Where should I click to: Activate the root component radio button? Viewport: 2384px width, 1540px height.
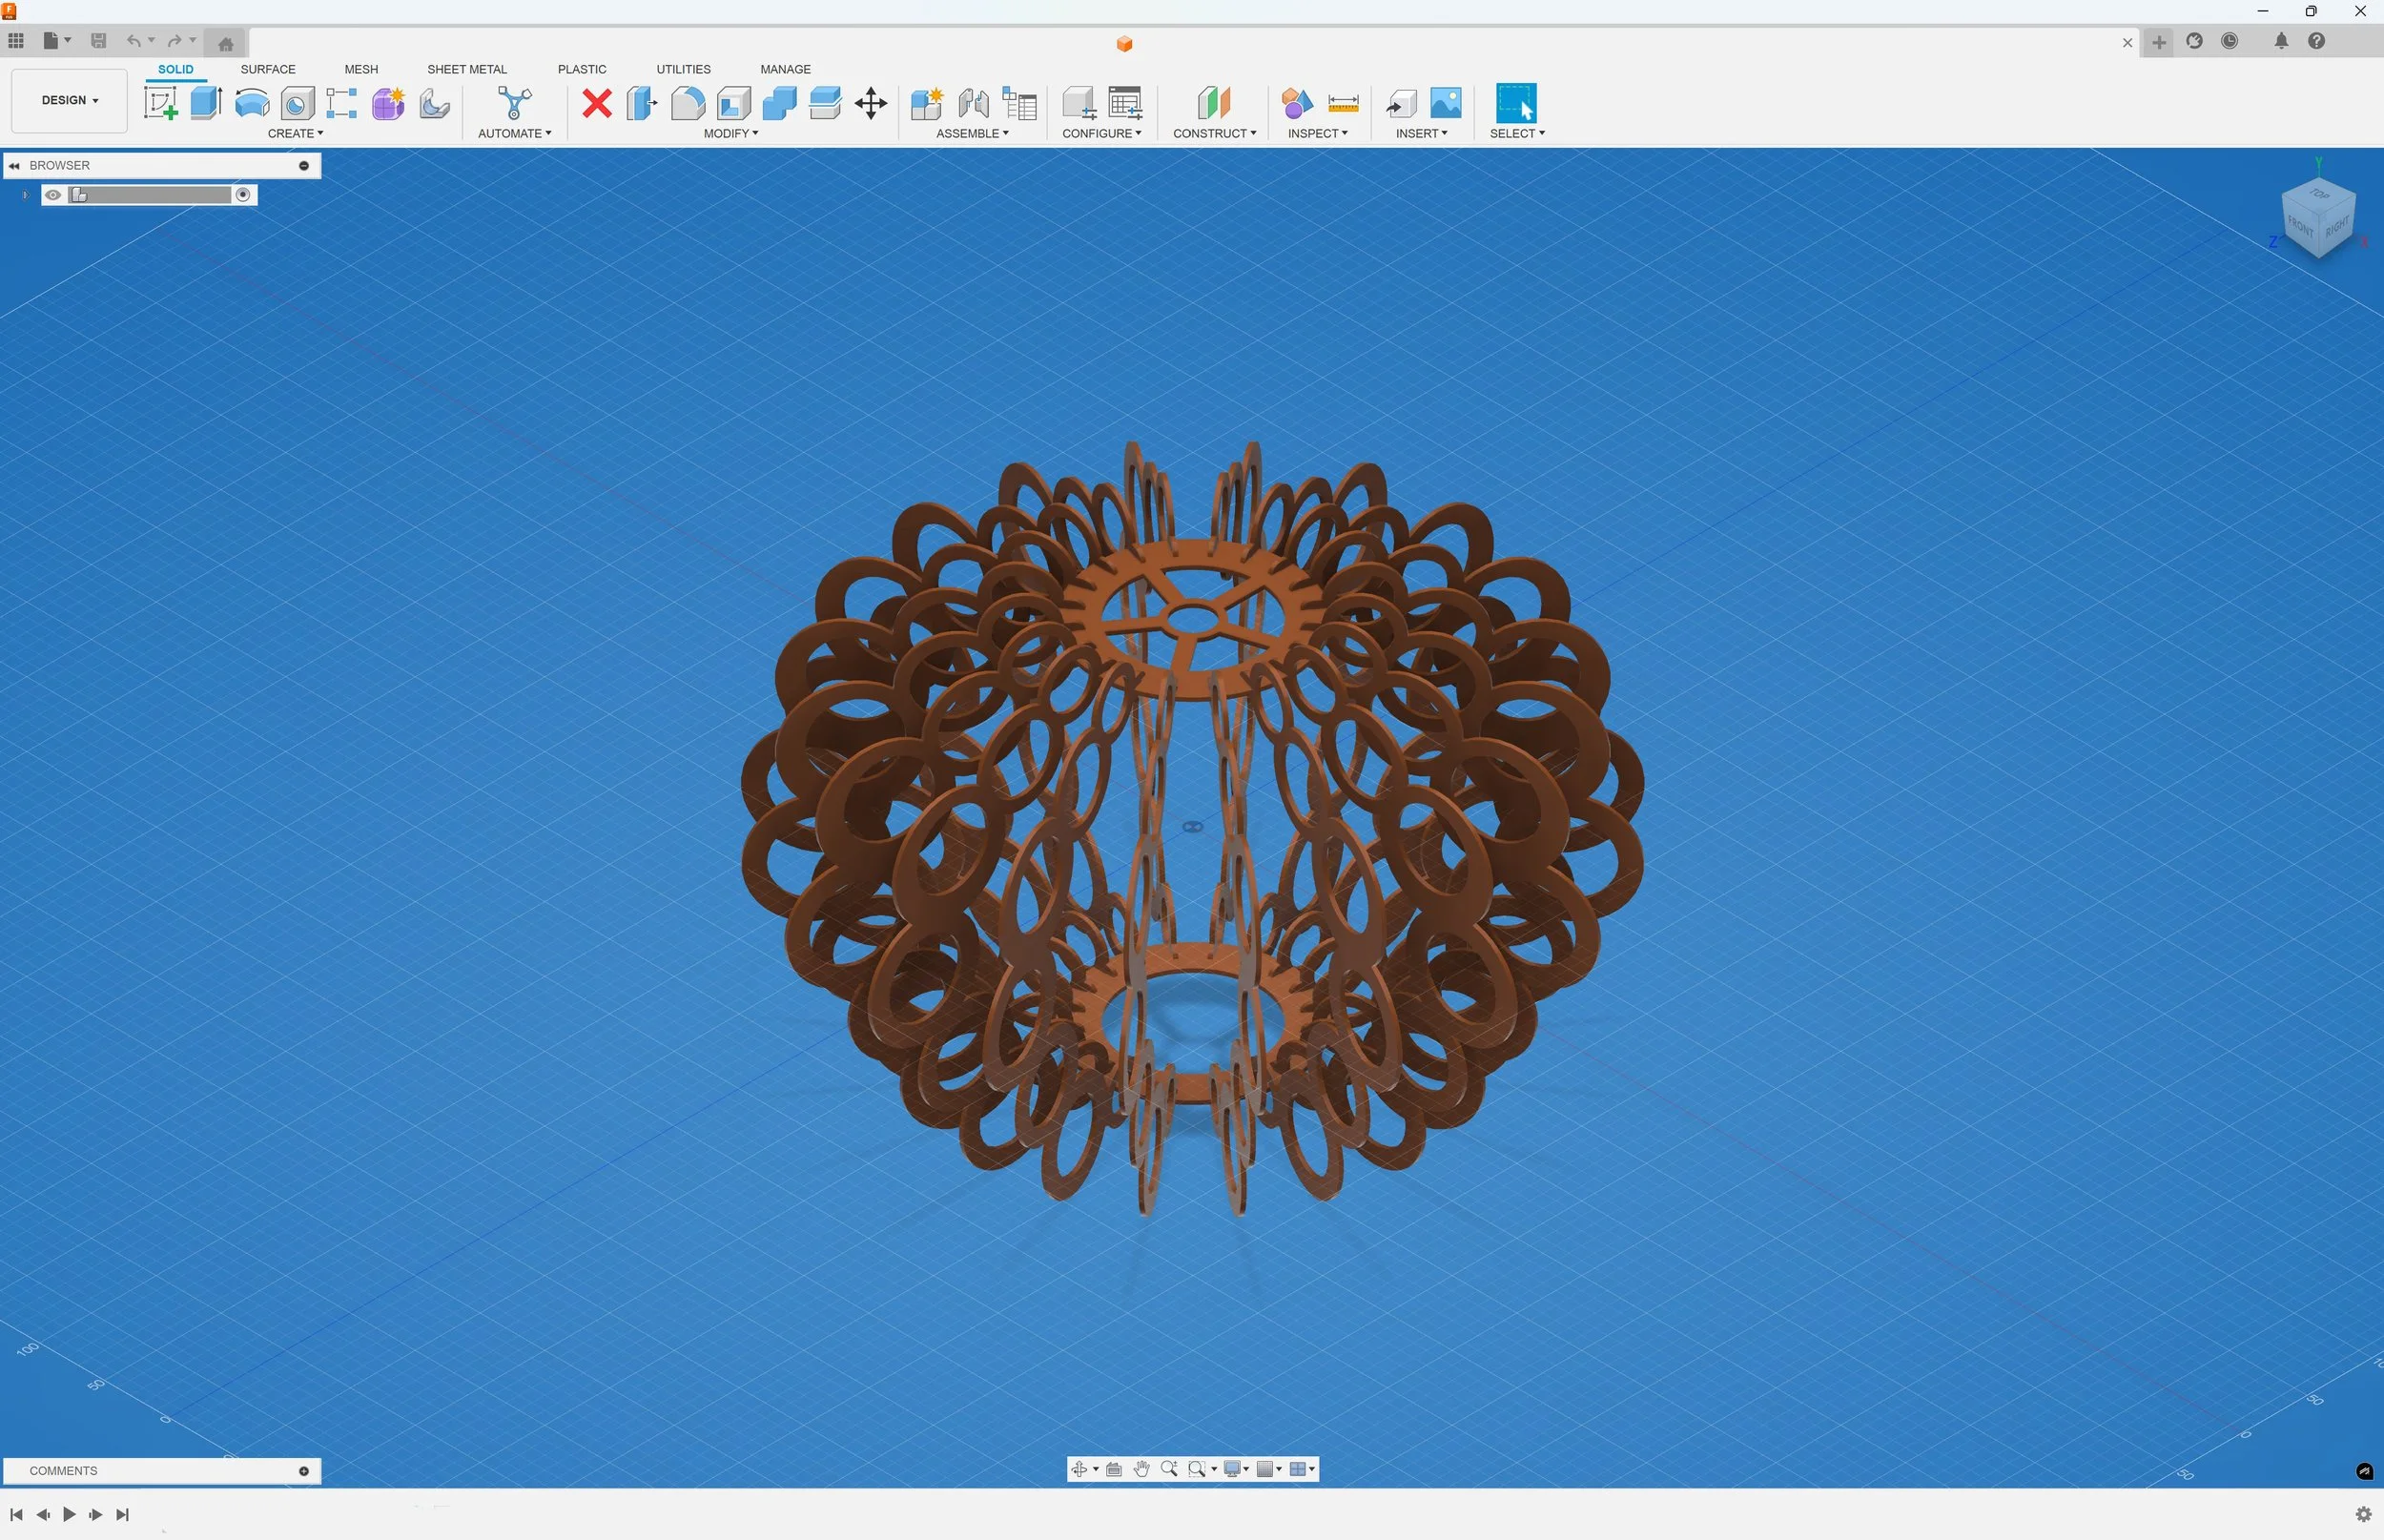[243, 195]
